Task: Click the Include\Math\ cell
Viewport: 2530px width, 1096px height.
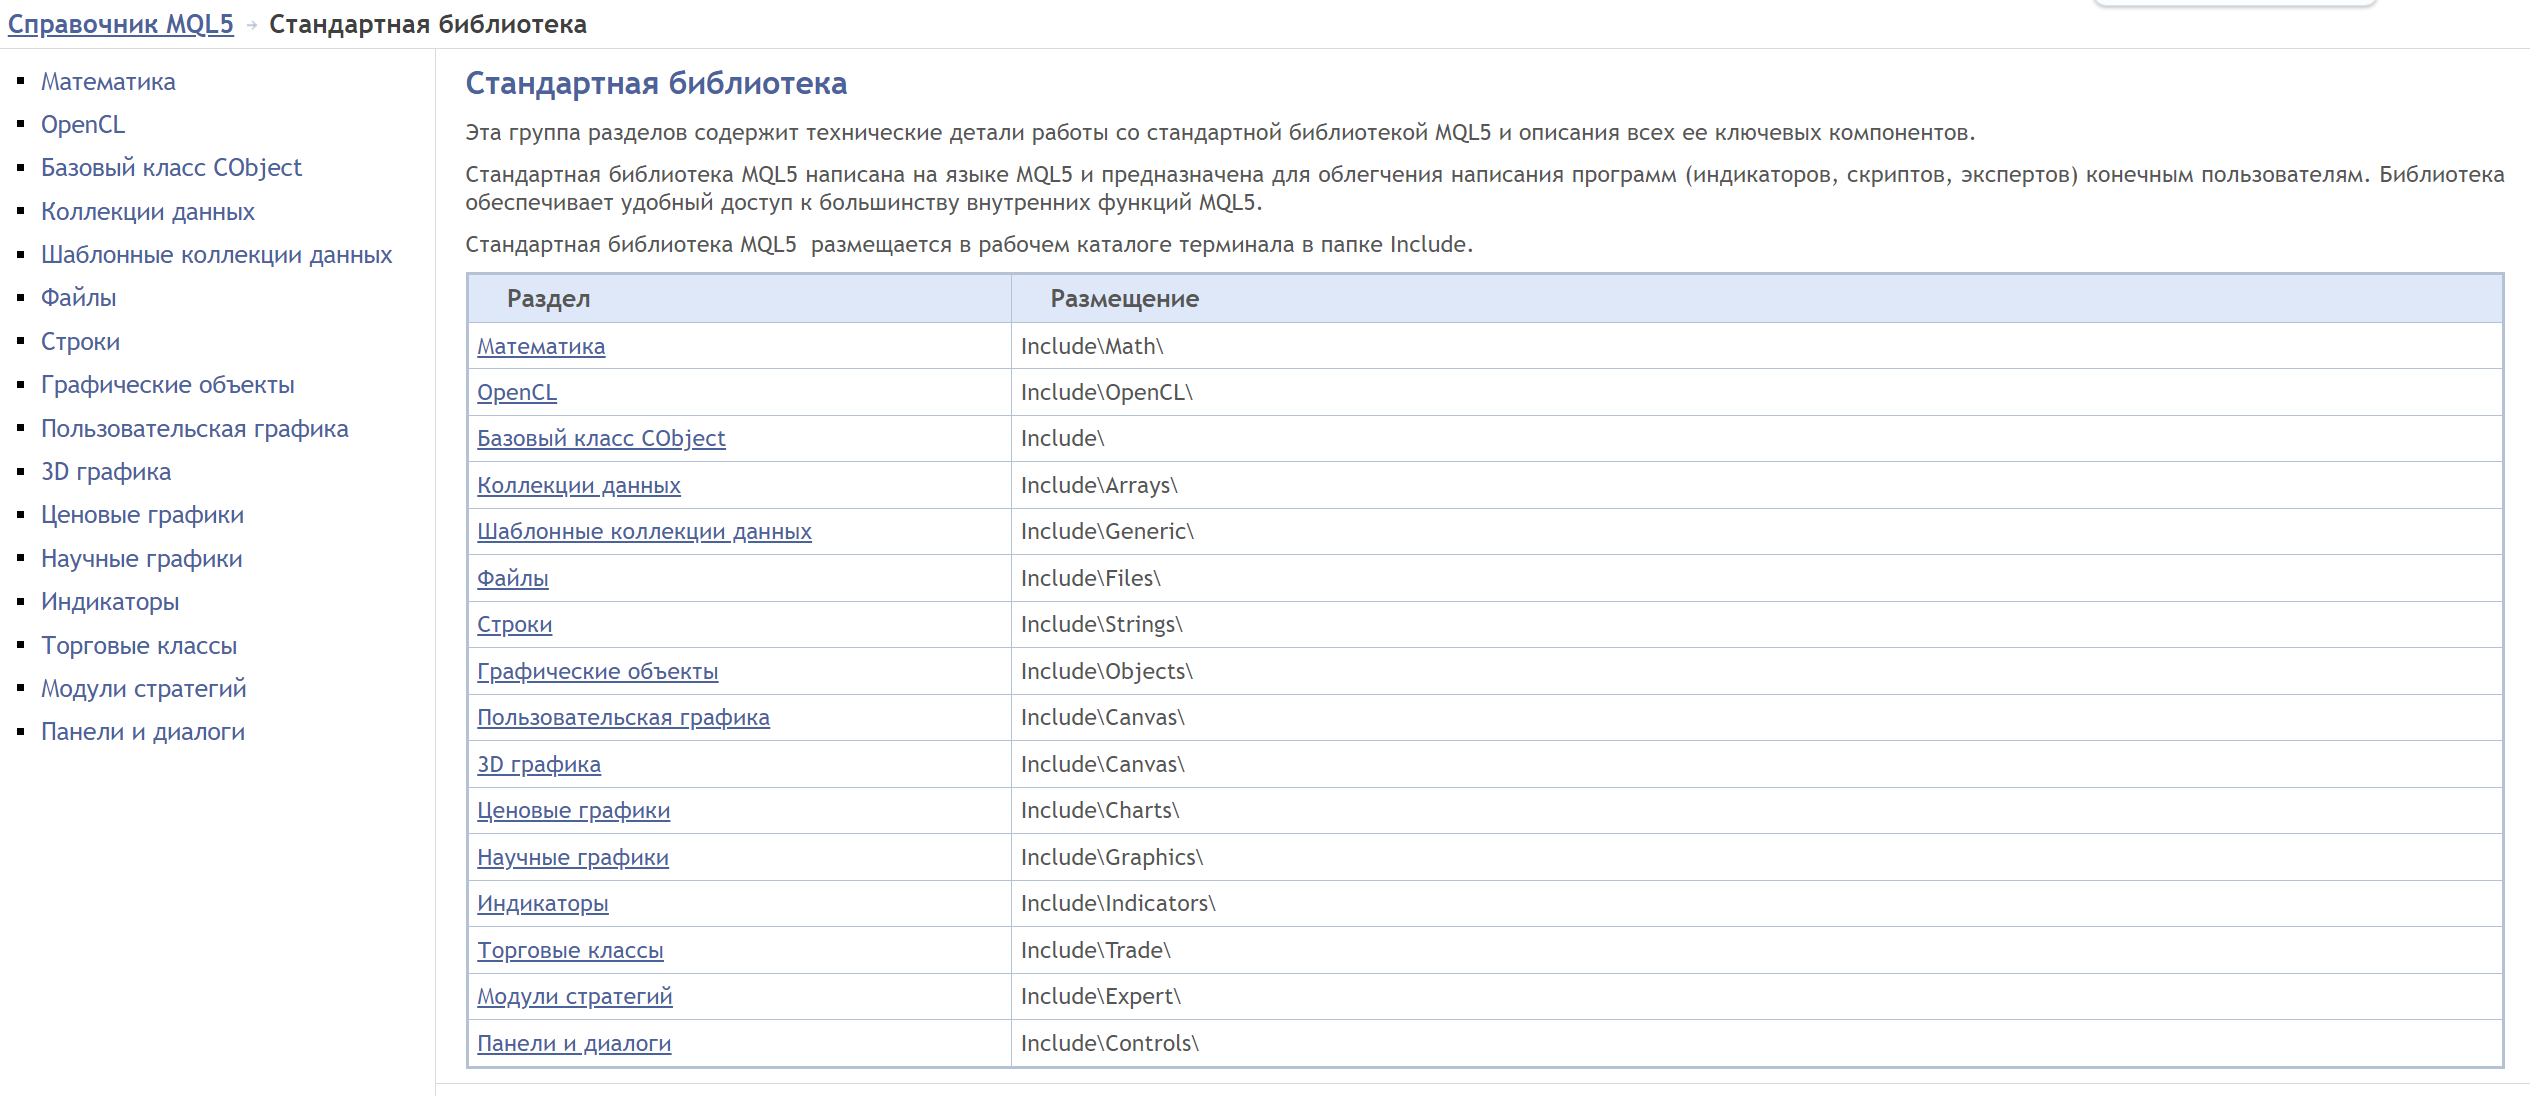Action: [x=1757, y=346]
